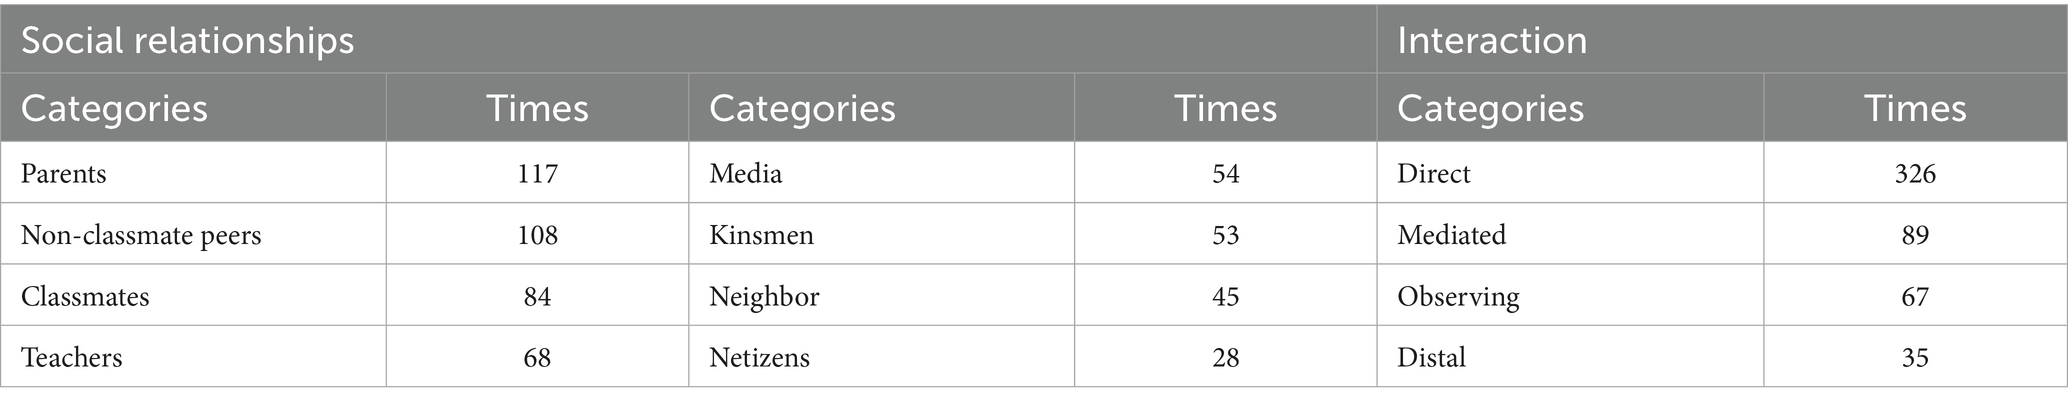
Task: Select the Observing interaction cell
Action: 1458,296
